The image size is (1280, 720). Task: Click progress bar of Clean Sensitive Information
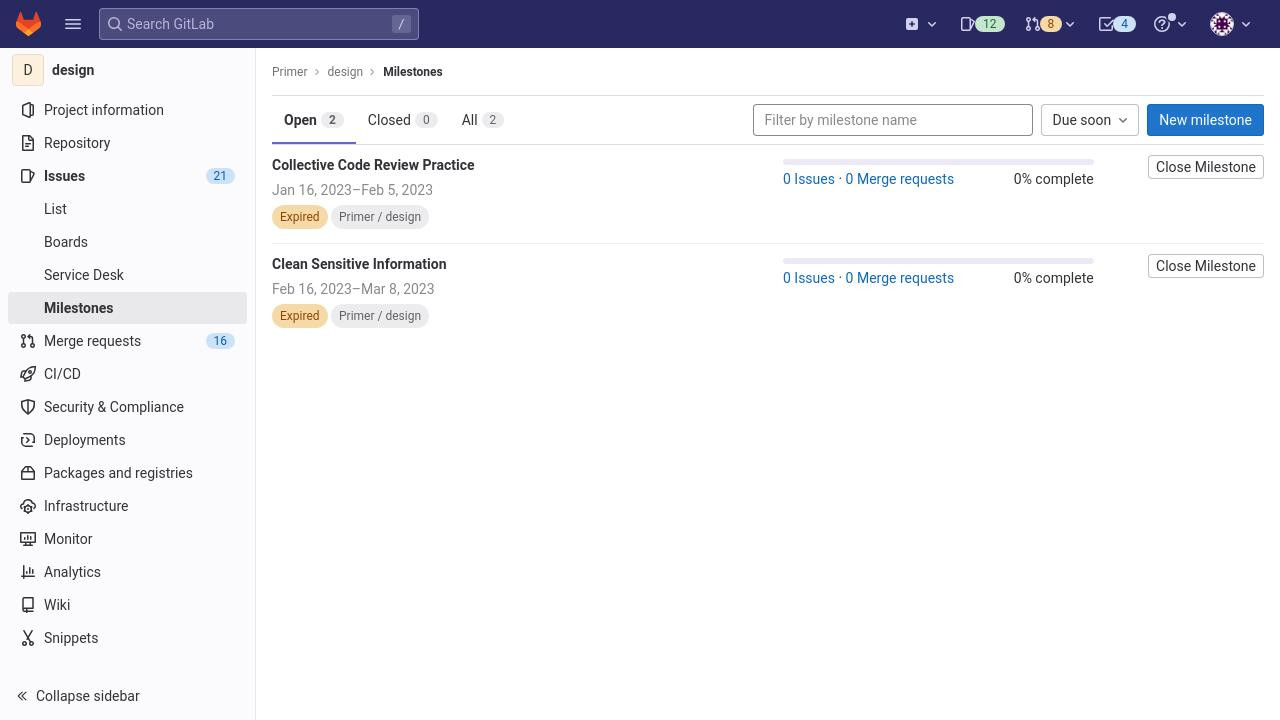click(938, 260)
